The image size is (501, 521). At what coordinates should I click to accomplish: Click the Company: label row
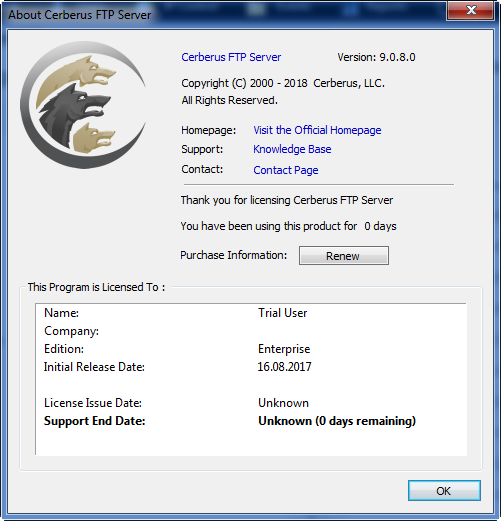click(x=71, y=331)
